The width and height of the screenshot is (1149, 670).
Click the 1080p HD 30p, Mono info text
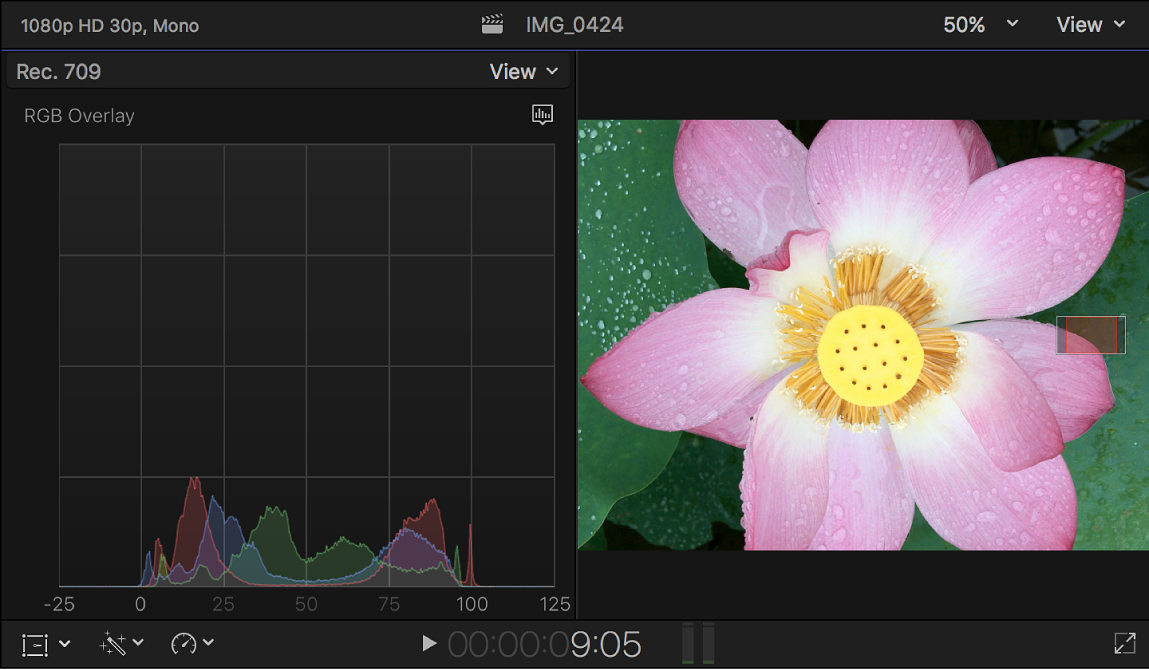tap(110, 25)
